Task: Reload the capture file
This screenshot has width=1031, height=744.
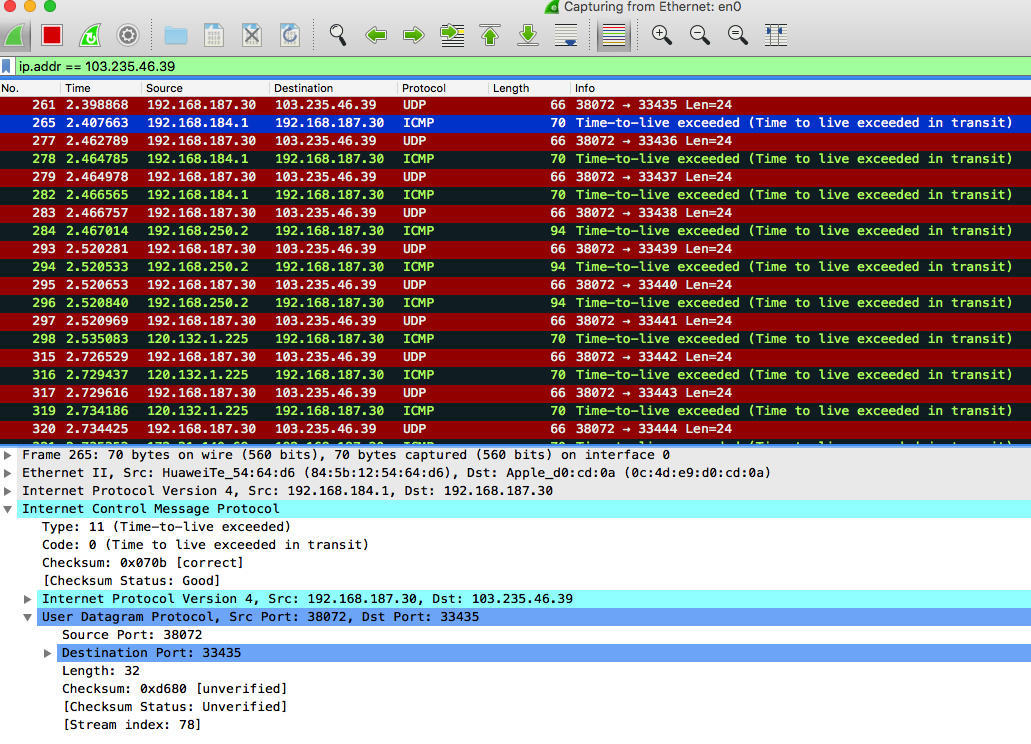Action: [x=290, y=35]
